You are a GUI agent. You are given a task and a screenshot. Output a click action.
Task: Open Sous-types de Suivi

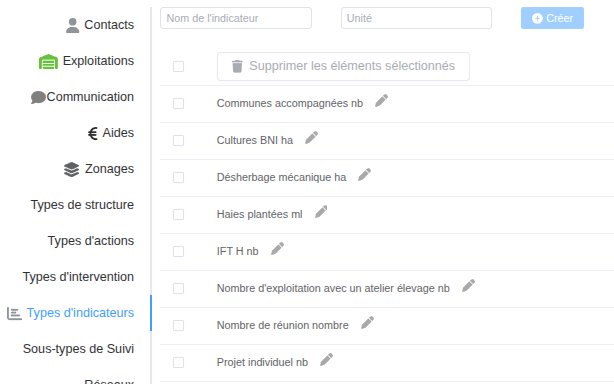pos(78,349)
